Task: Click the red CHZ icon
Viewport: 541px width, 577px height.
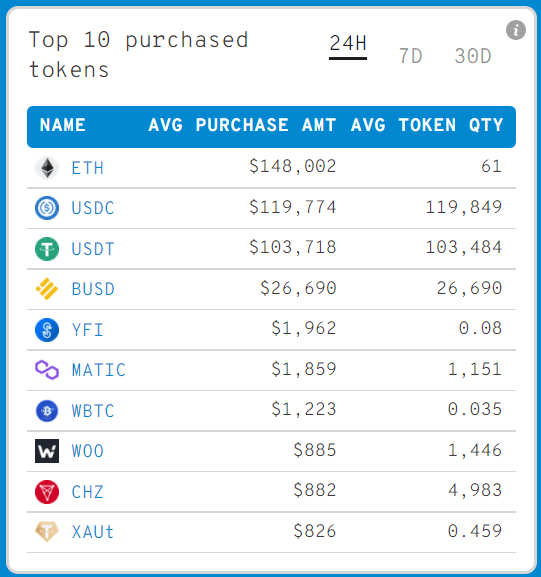Action: [x=47, y=492]
